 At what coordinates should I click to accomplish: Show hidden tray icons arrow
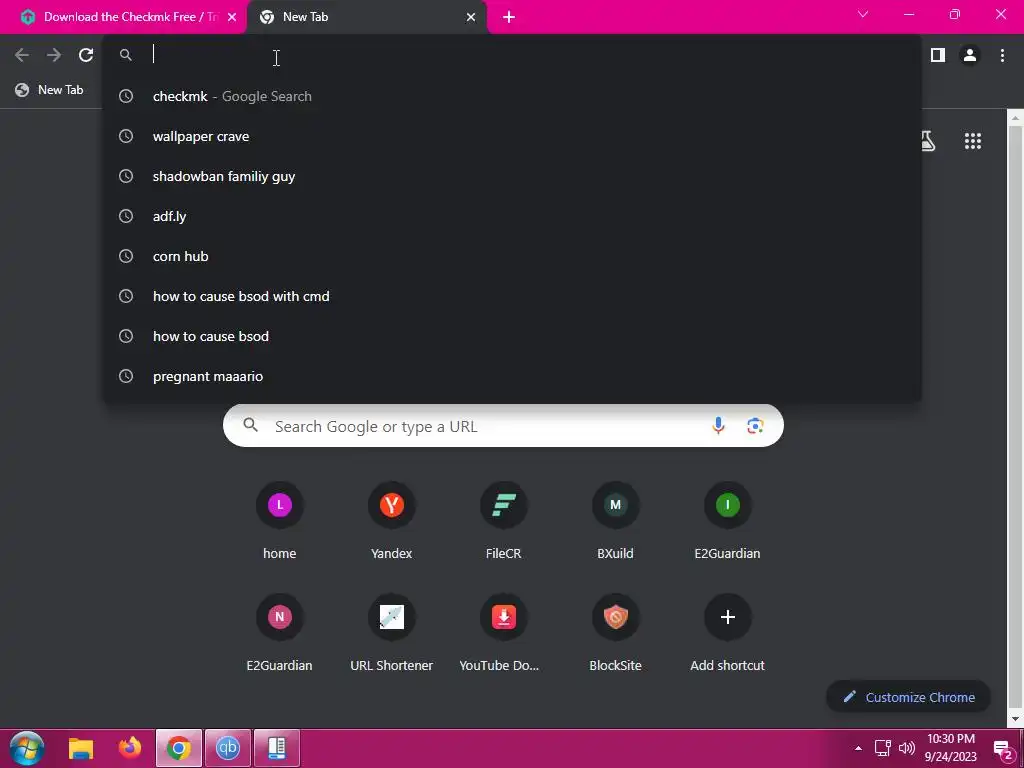point(858,748)
